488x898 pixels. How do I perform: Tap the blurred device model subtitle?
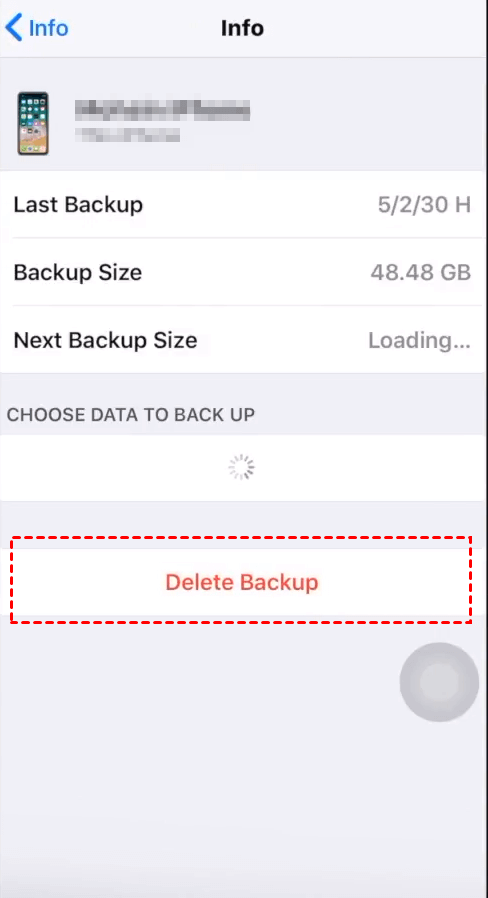point(128,135)
